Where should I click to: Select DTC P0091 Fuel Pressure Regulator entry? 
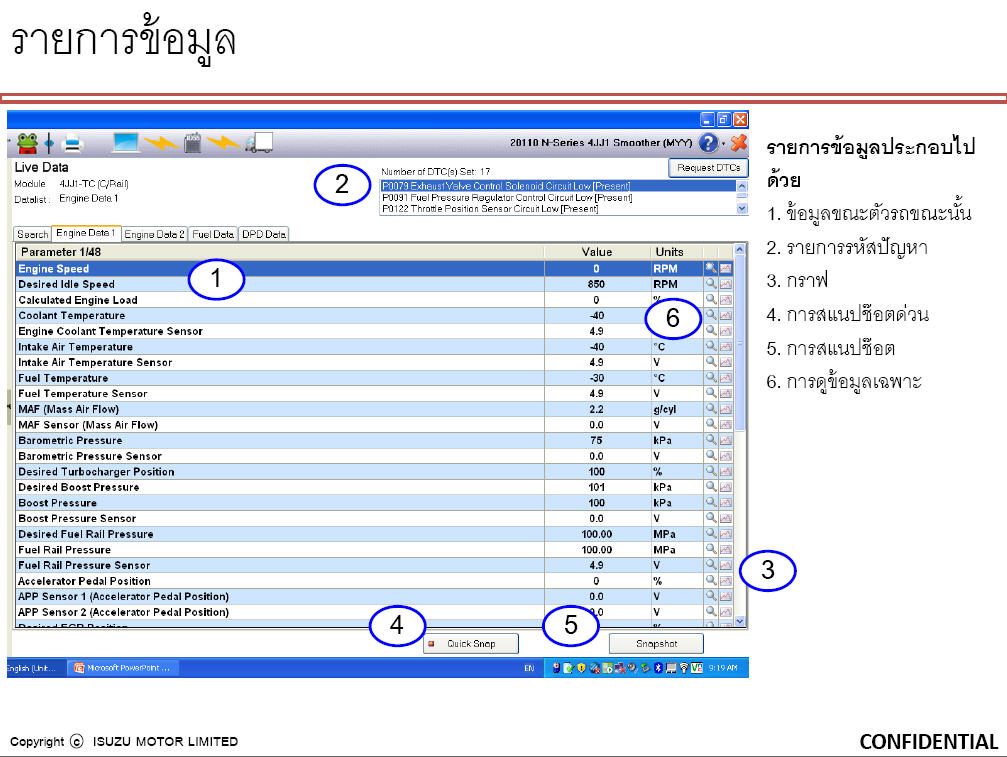point(557,198)
